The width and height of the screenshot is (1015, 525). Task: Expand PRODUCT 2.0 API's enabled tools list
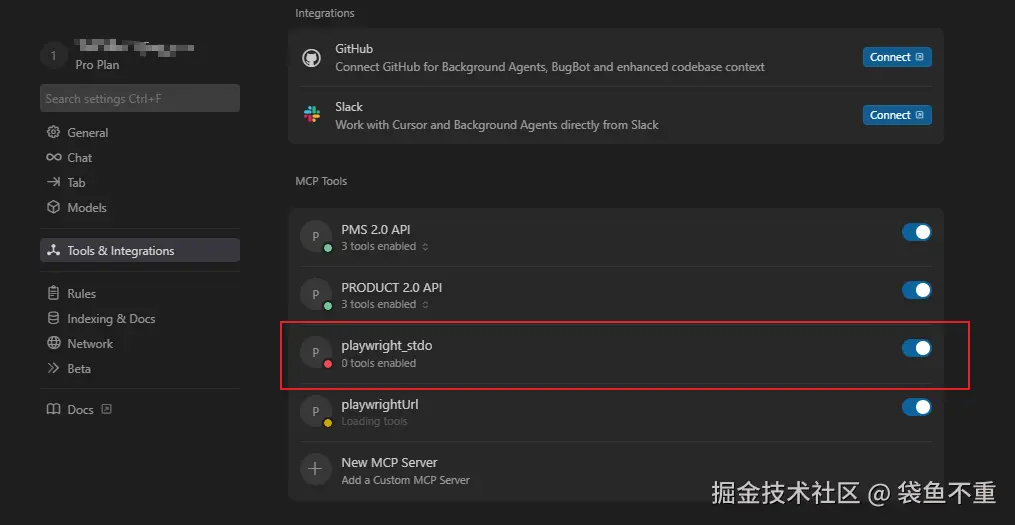point(385,305)
